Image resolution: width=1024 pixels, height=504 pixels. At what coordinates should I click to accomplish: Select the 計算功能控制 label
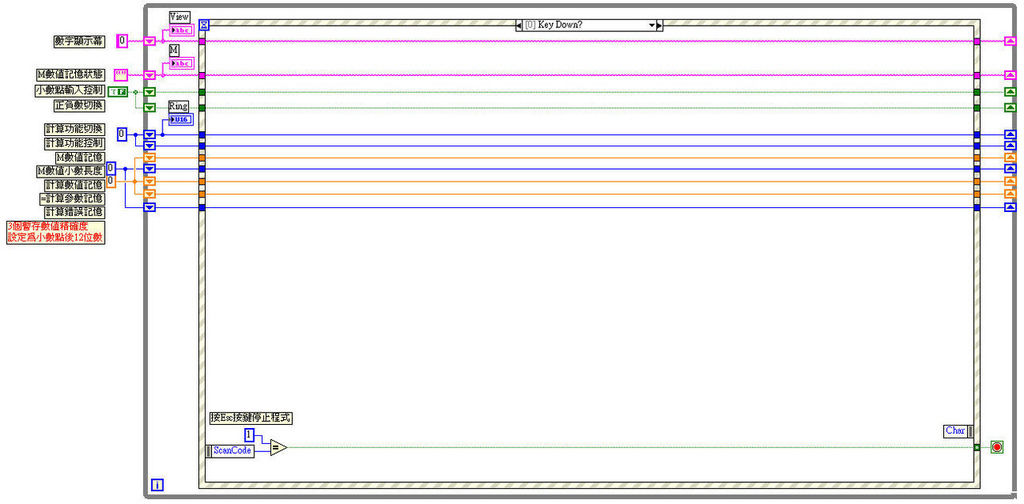coord(74,143)
